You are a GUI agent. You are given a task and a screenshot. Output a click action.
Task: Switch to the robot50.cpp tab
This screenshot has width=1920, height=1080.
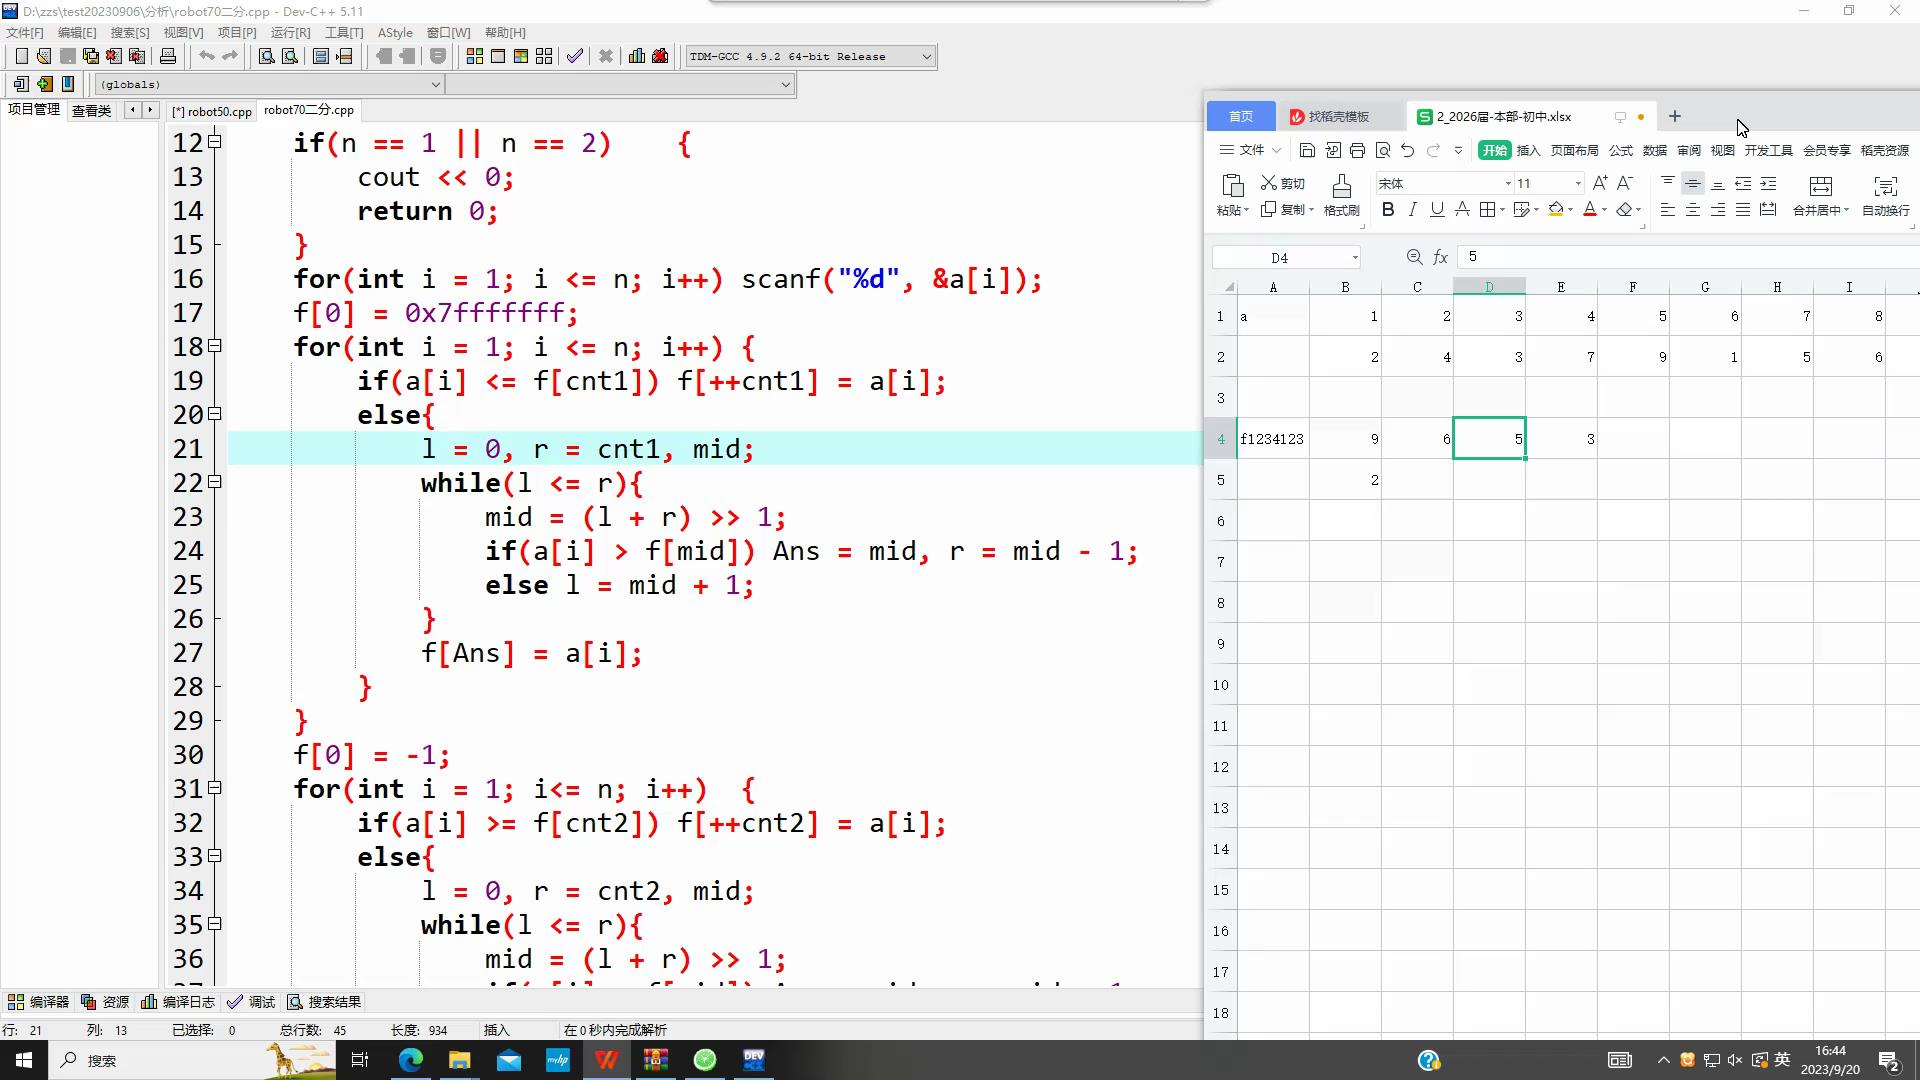coord(212,111)
